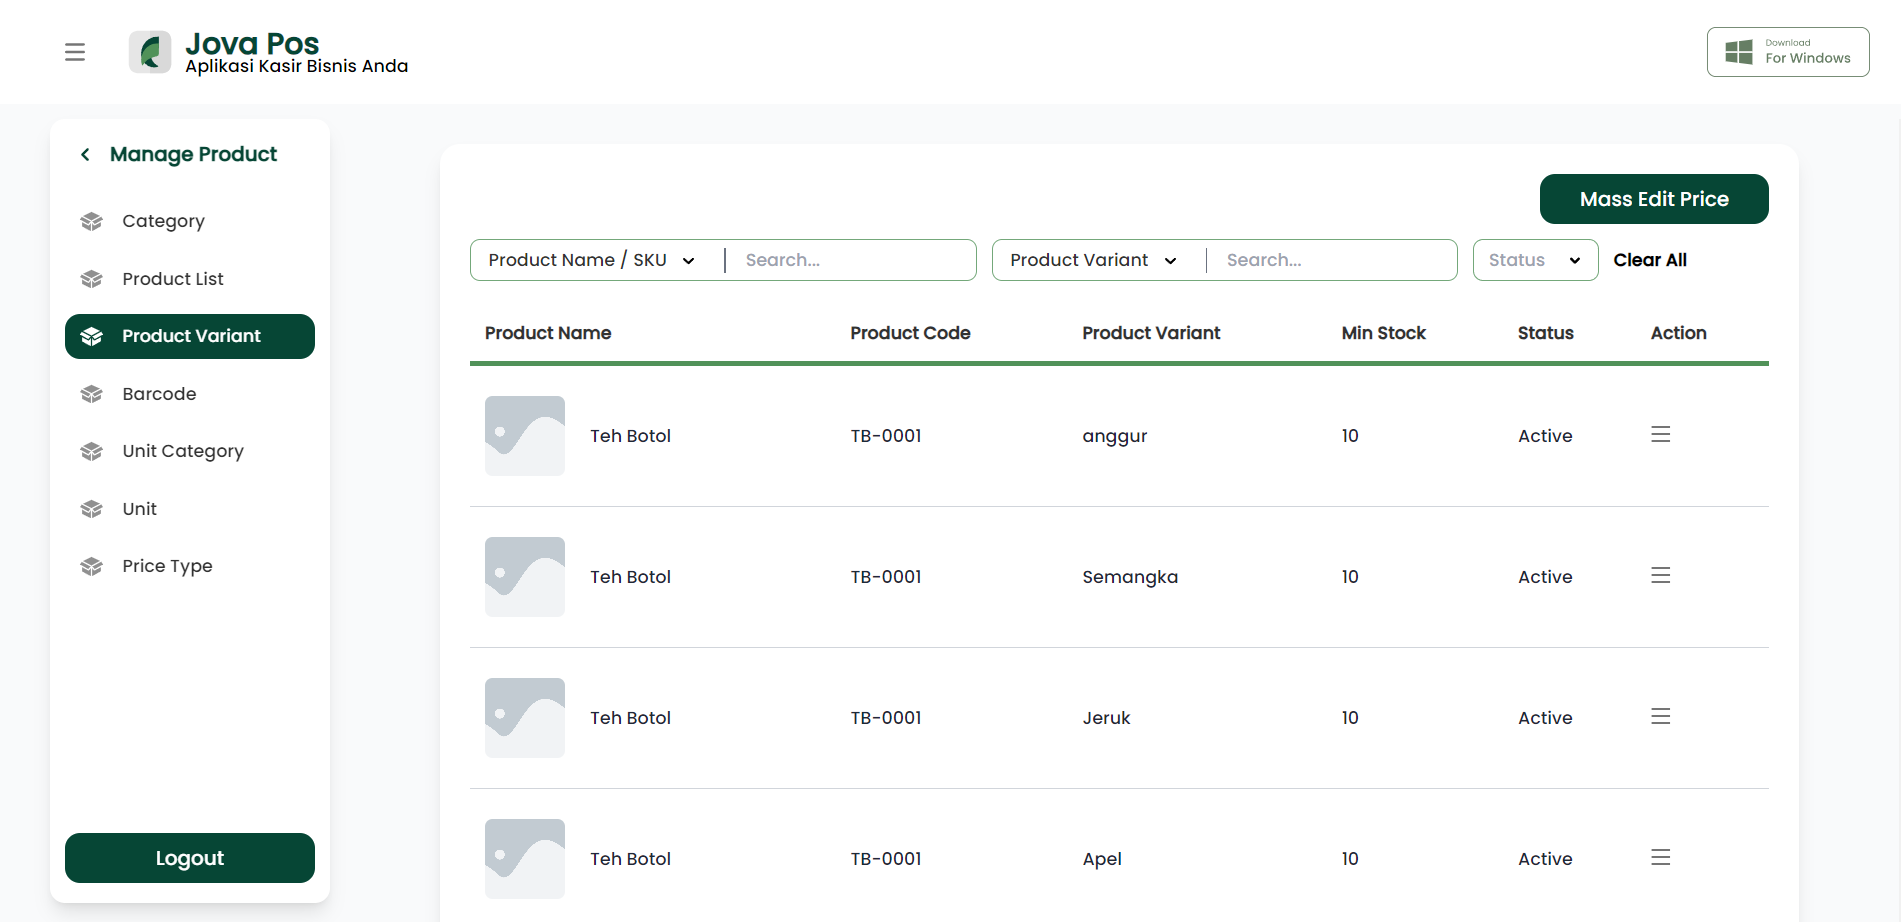This screenshot has height=922, width=1901.
Task: Open Product List in sidebar
Action: point(173,279)
